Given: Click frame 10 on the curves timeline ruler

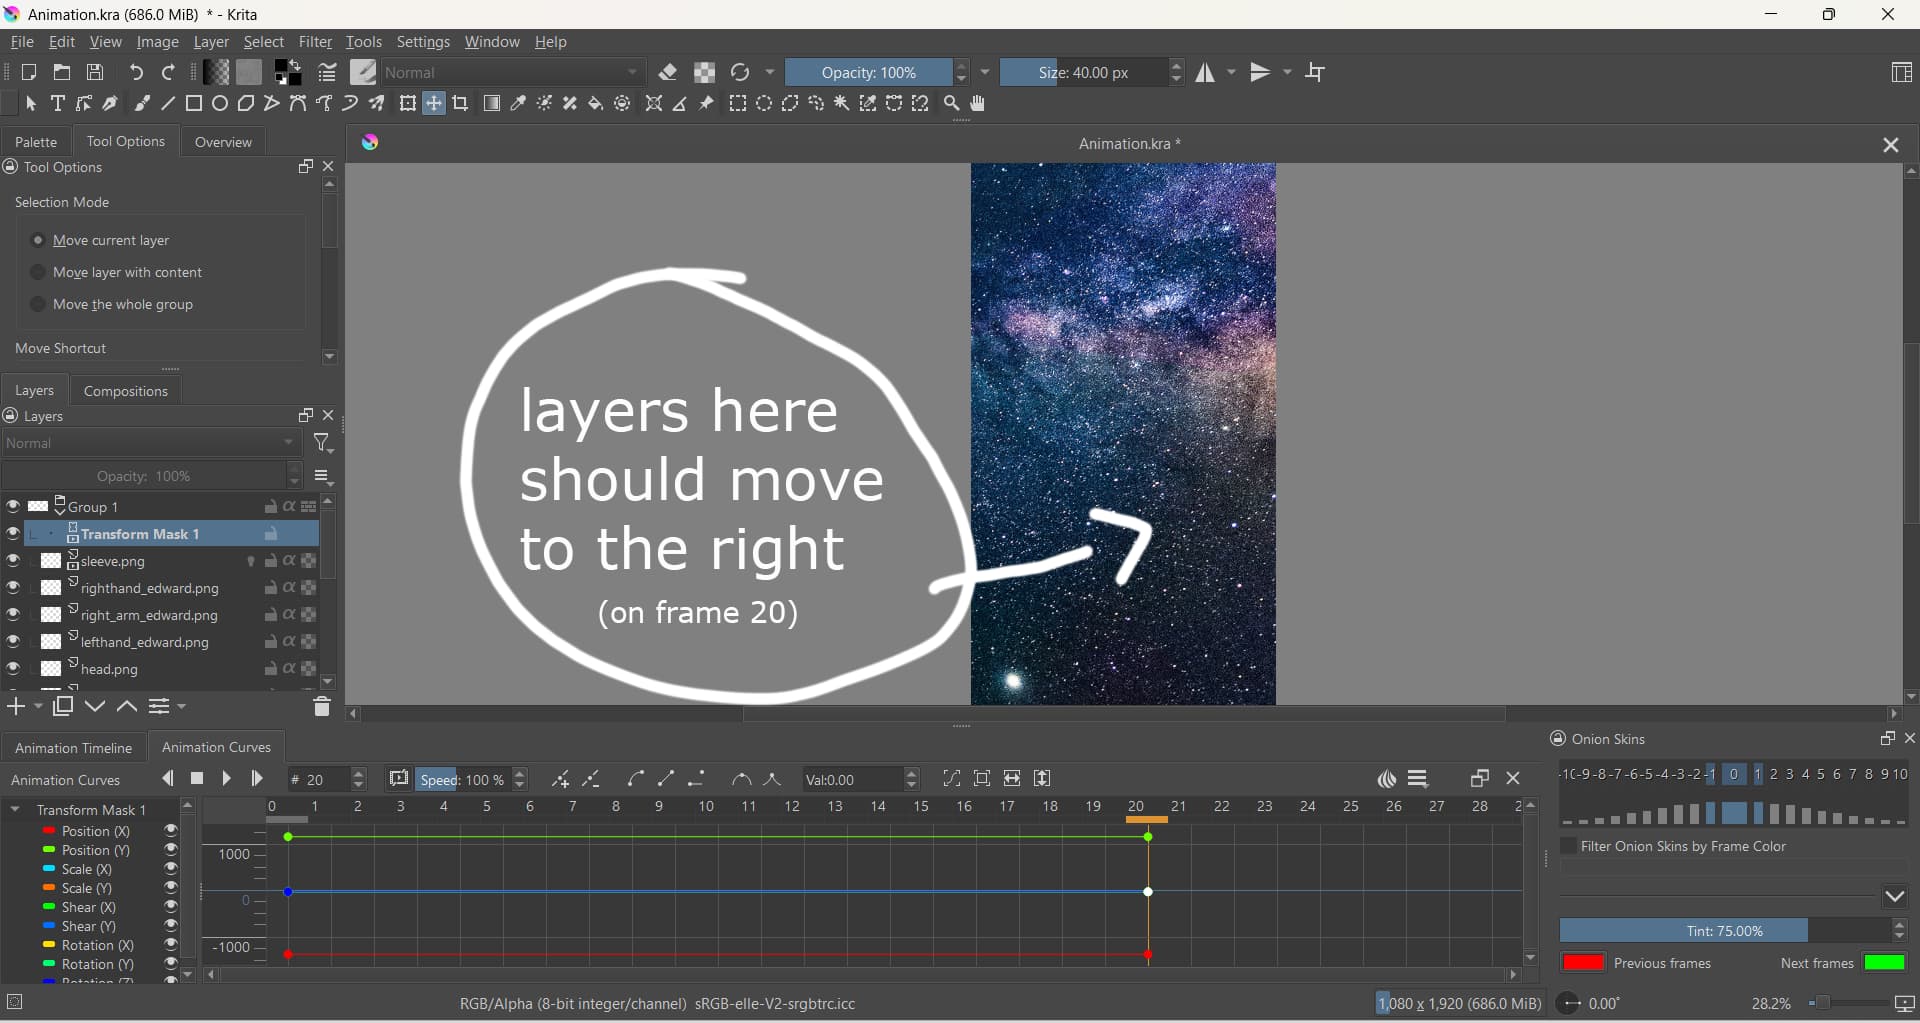Looking at the screenshot, I should click(706, 807).
